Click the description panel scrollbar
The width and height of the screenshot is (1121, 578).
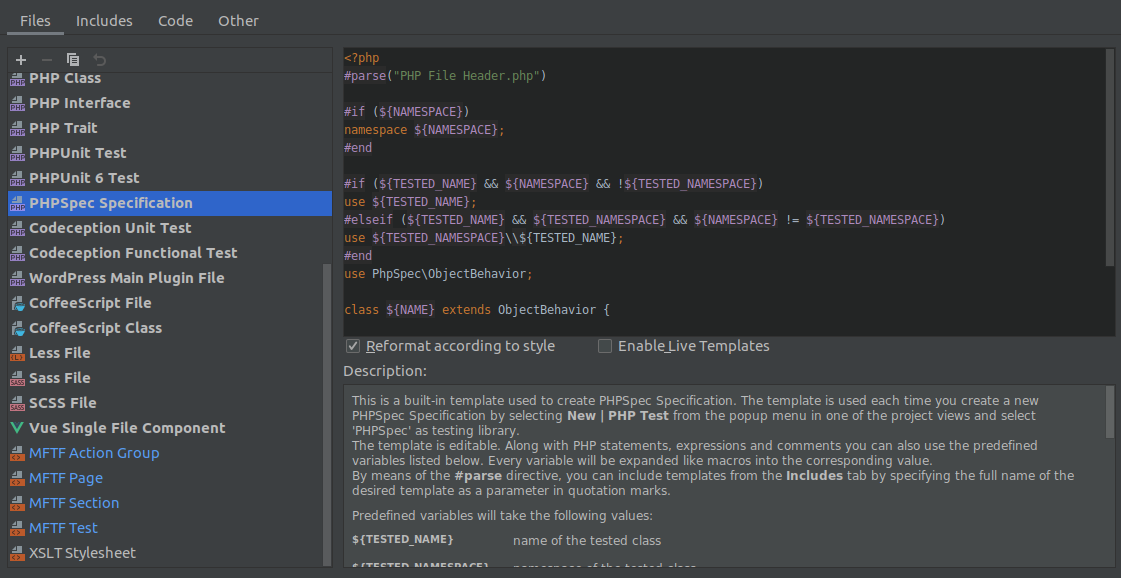(1110, 411)
